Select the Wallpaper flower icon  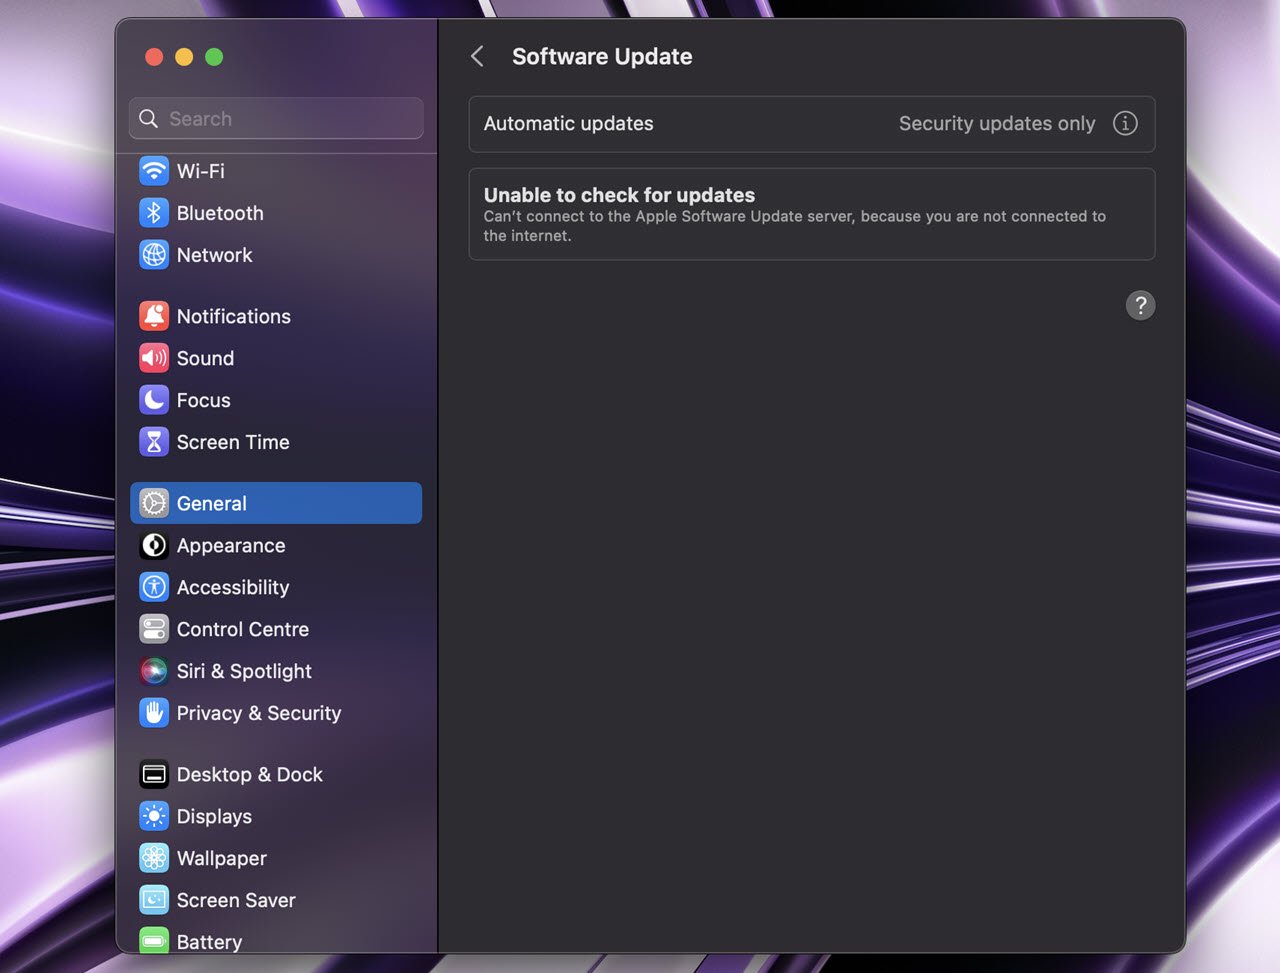(x=154, y=858)
